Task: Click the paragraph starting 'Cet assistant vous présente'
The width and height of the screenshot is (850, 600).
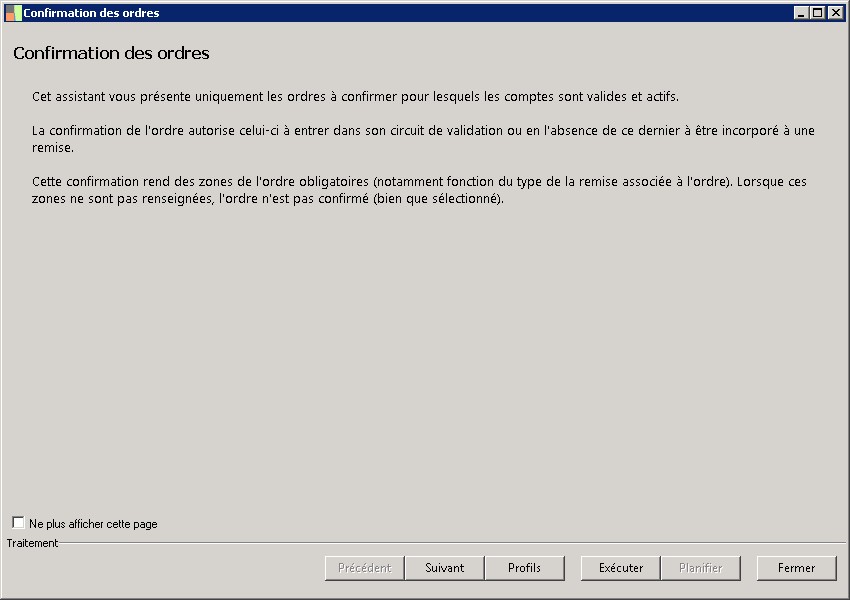Action: pos(355,96)
